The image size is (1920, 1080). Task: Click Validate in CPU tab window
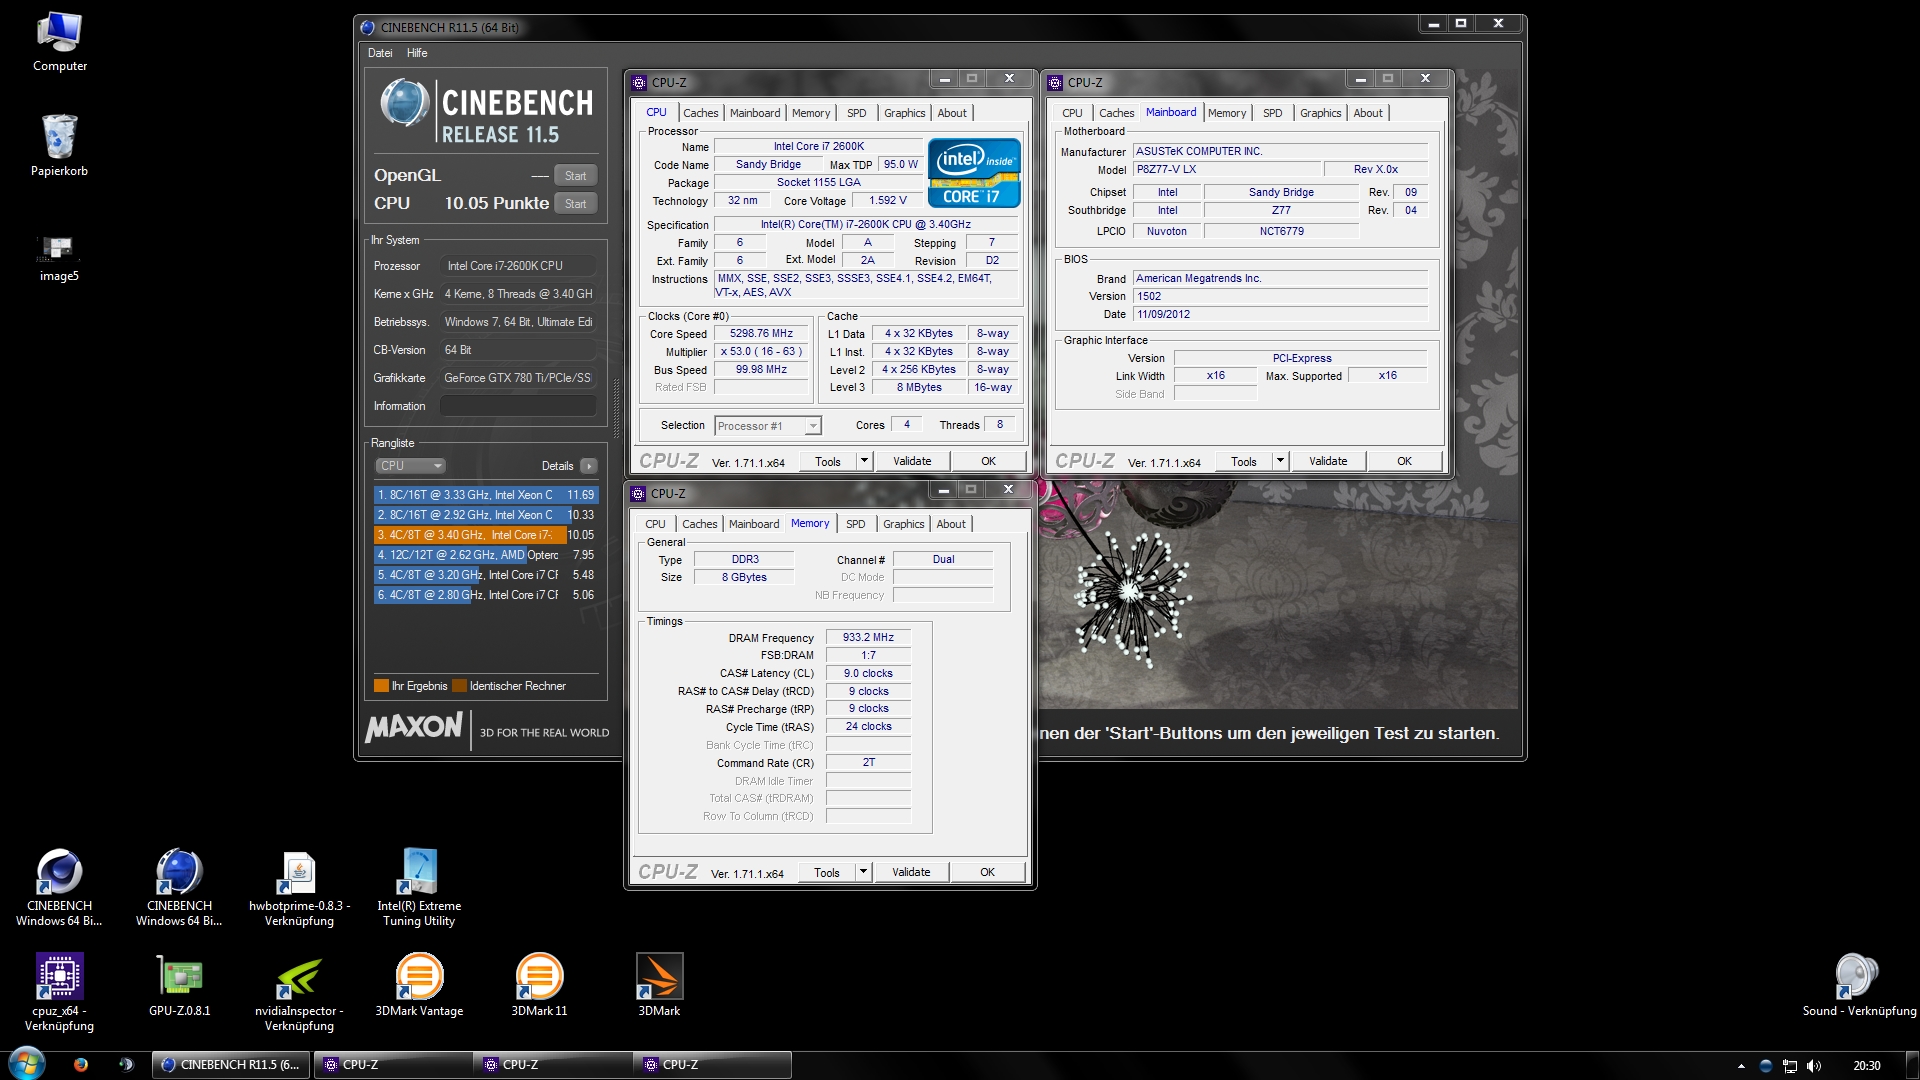(911, 462)
